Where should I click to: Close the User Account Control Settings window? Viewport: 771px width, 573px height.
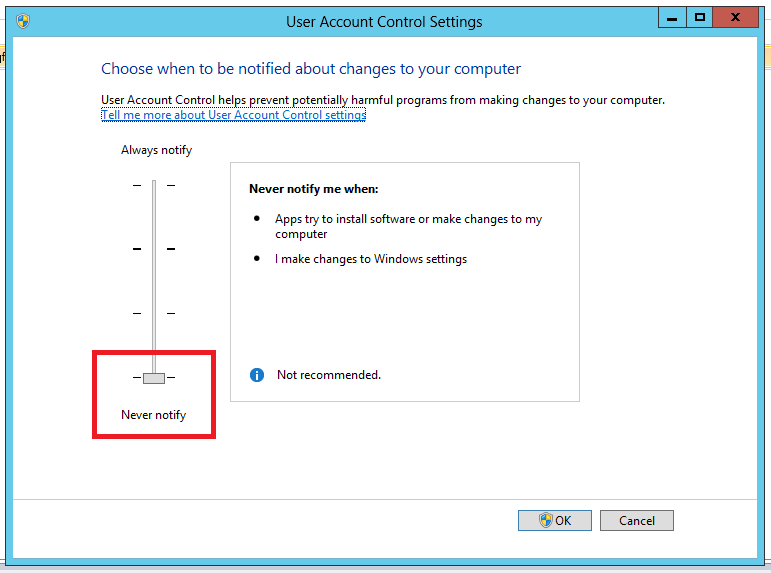[x=737, y=17]
